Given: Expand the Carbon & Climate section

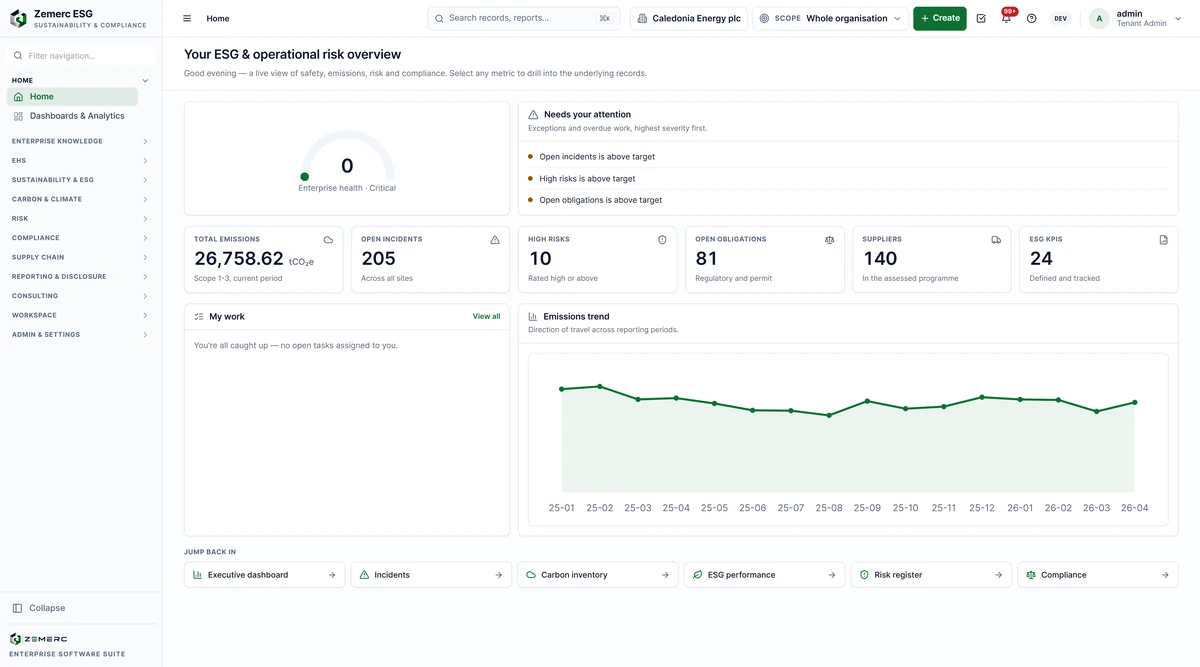Looking at the screenshot, I should (80, 199).
